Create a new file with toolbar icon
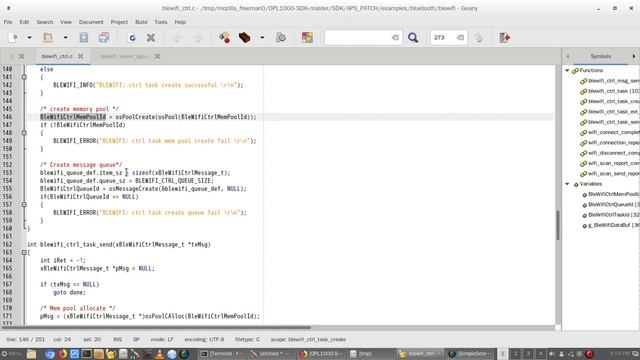Image resolution: width=640 pixels, height=360 pixels. click(13, 38)
